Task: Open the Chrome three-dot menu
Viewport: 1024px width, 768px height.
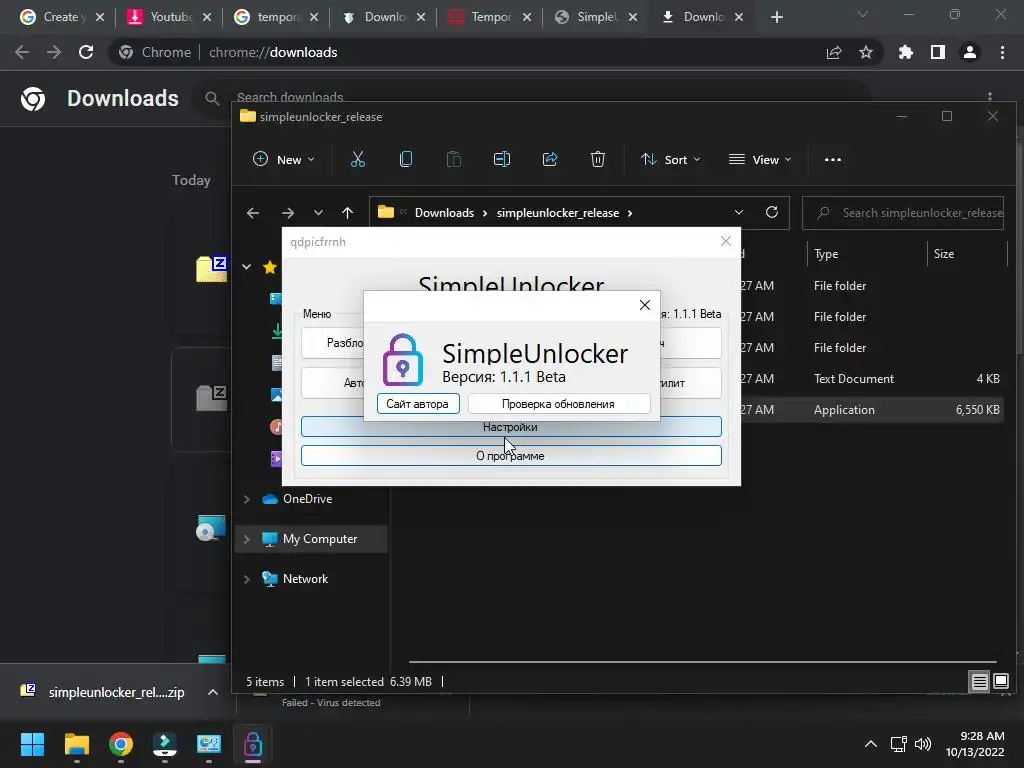Action: tap(1002, 52)
